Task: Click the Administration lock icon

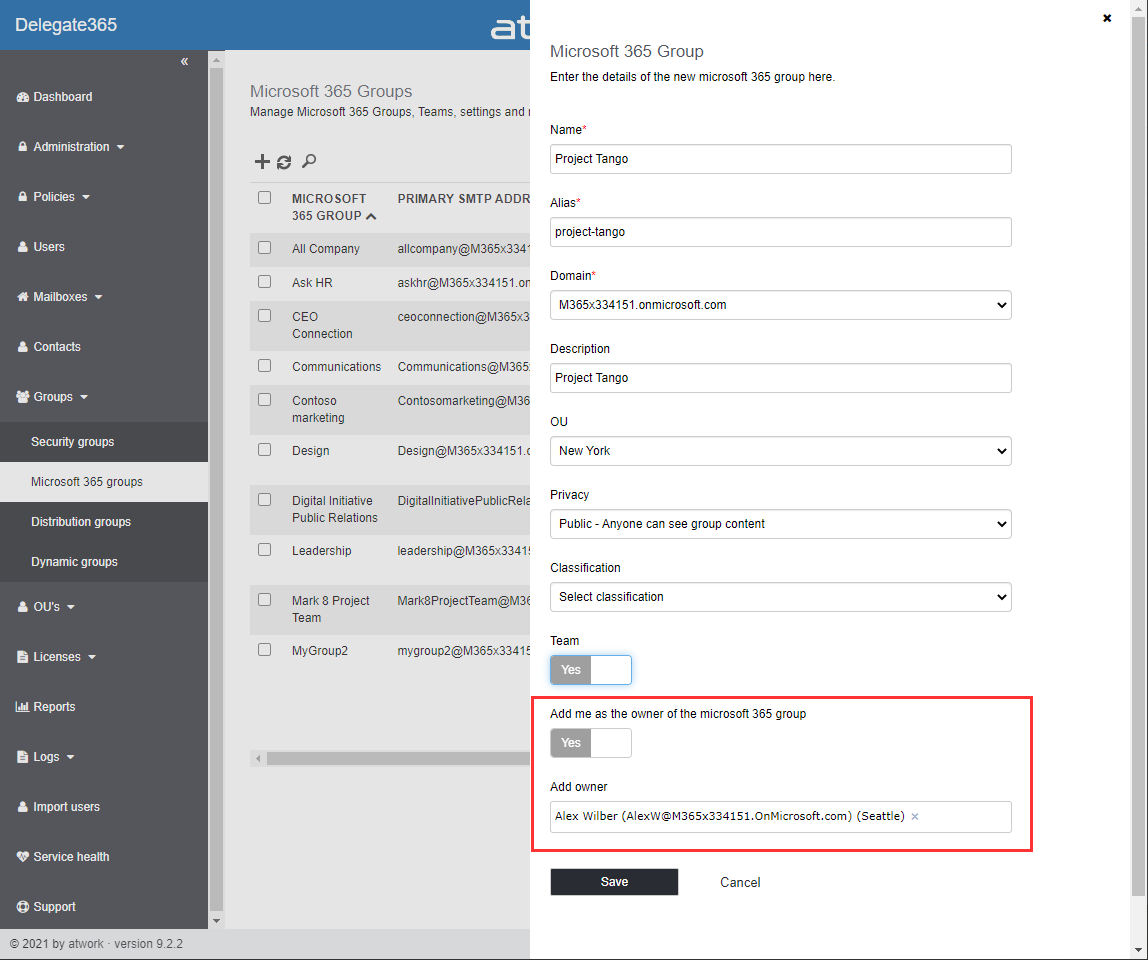Action: click(x=23, y=146)
